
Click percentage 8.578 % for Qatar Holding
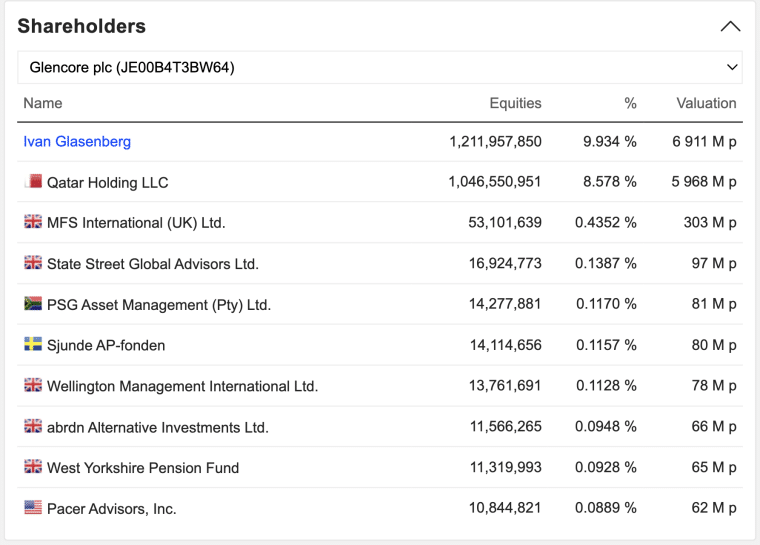click(x=610, y=182)
